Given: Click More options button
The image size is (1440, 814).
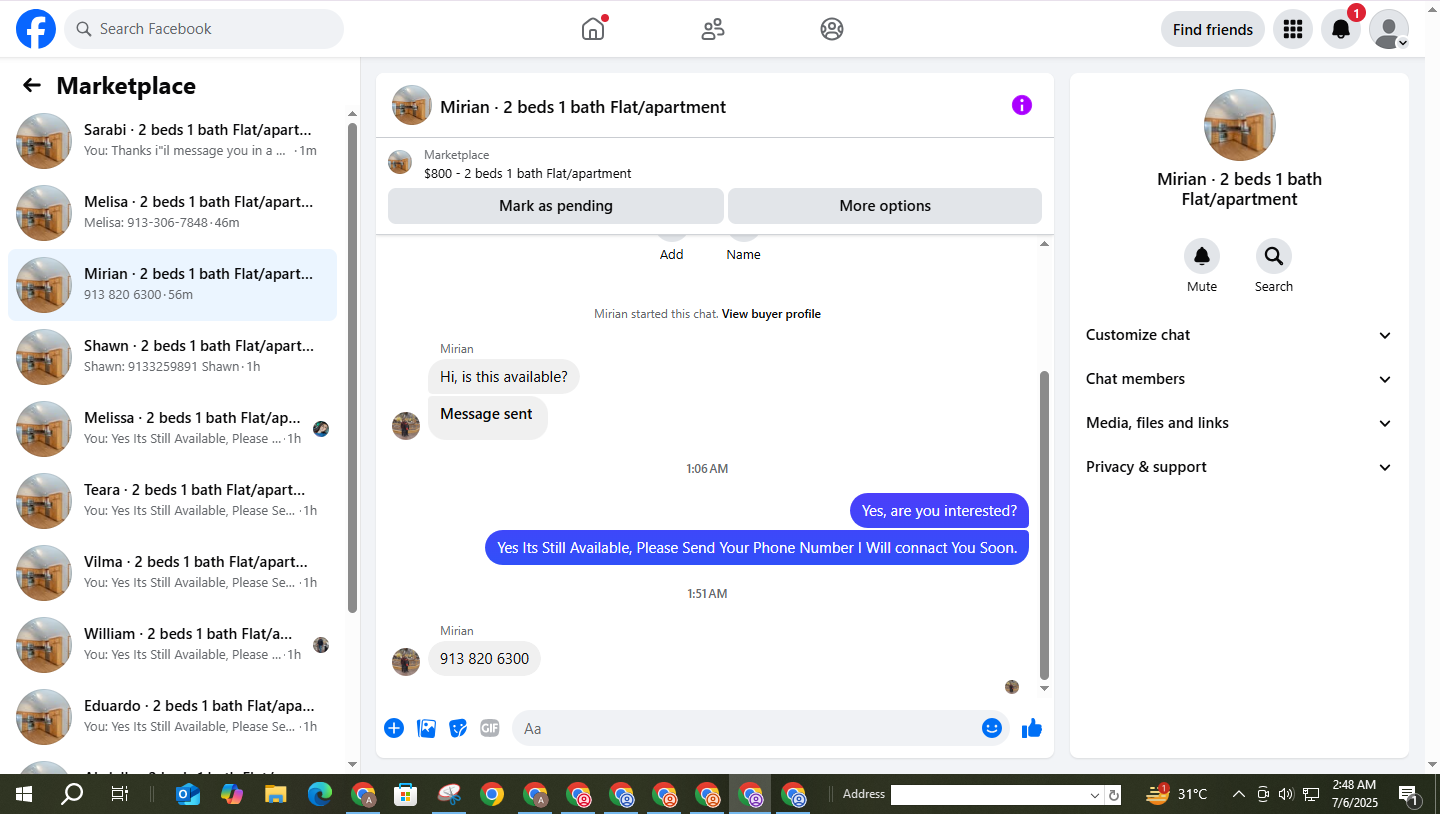Looking at the screenshot, I should (885, 206).
